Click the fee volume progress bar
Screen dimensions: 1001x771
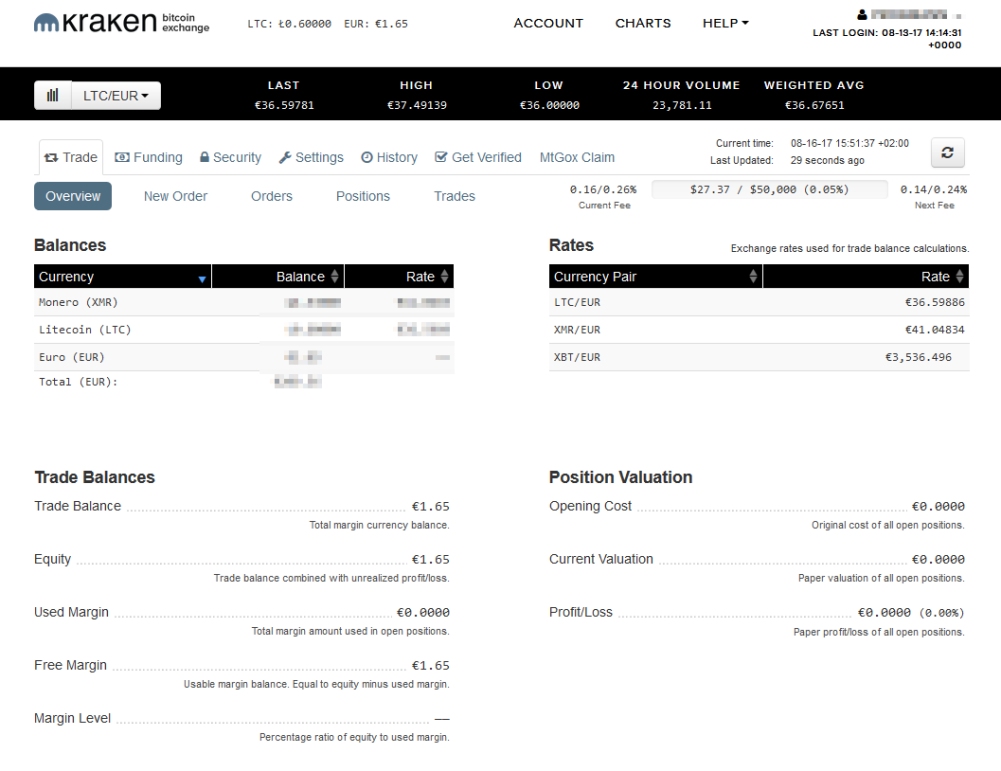pos(769,190)
